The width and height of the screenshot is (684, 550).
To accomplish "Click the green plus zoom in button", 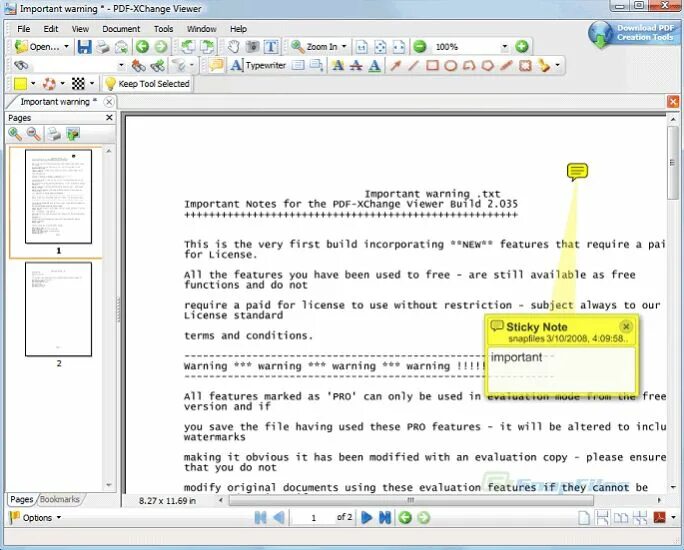I will click(522, 46).
